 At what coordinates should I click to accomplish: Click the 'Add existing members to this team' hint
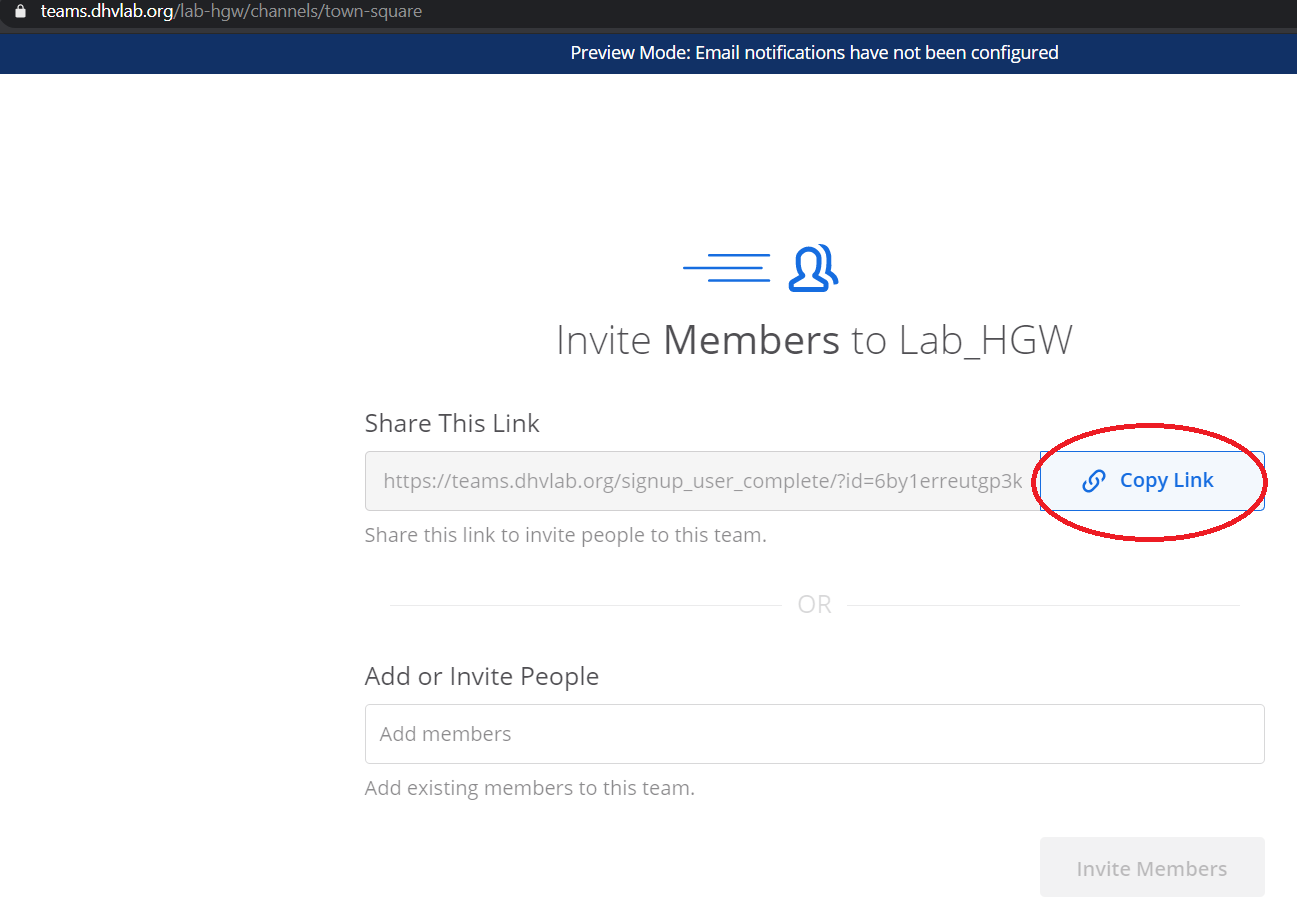coord(529,788)
